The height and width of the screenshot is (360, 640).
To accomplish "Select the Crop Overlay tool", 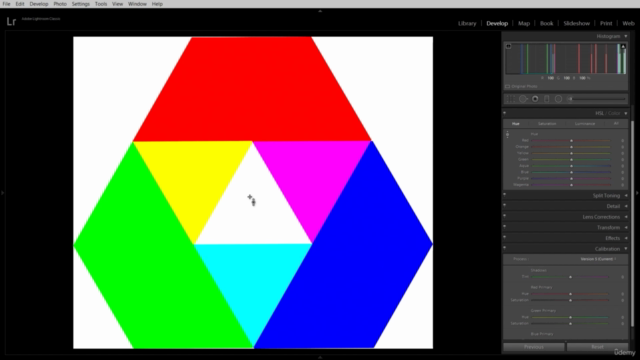I will [510, 99].
